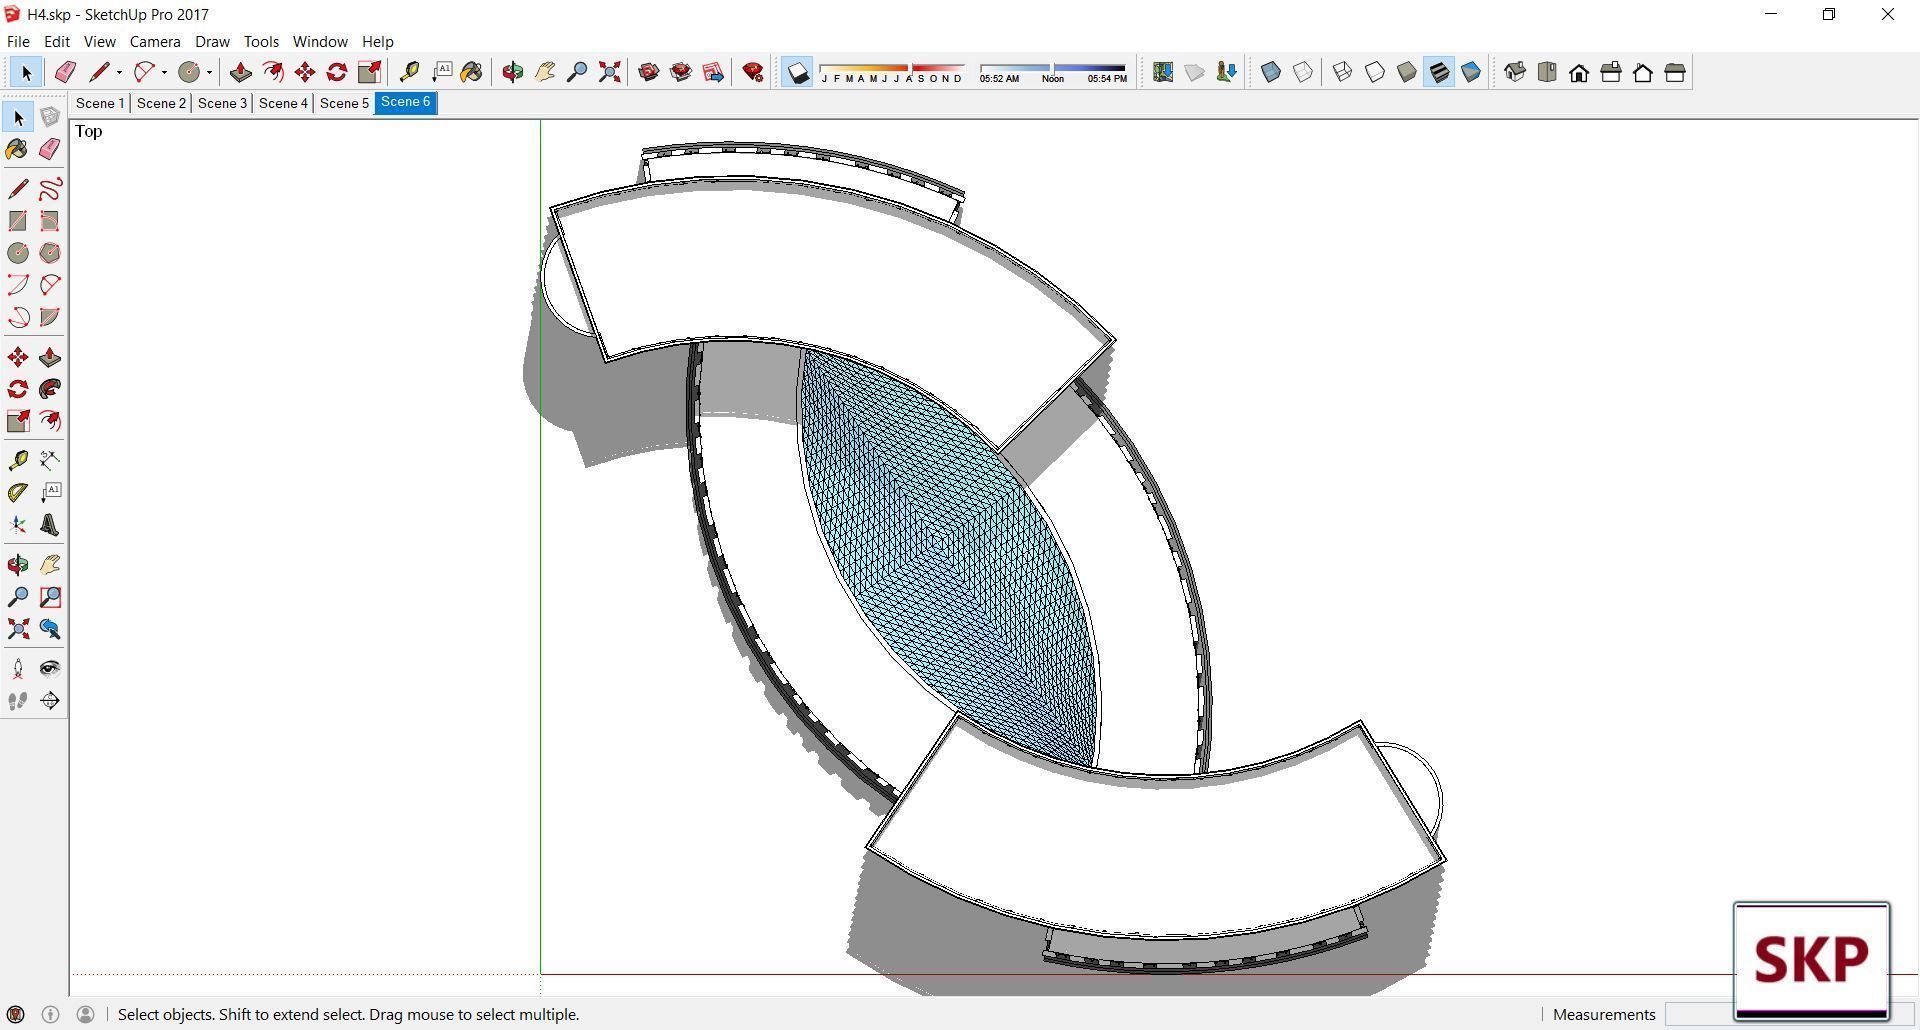Select the Dimension tool
The image size is (1920, 1030).
[x=50, y=460]
